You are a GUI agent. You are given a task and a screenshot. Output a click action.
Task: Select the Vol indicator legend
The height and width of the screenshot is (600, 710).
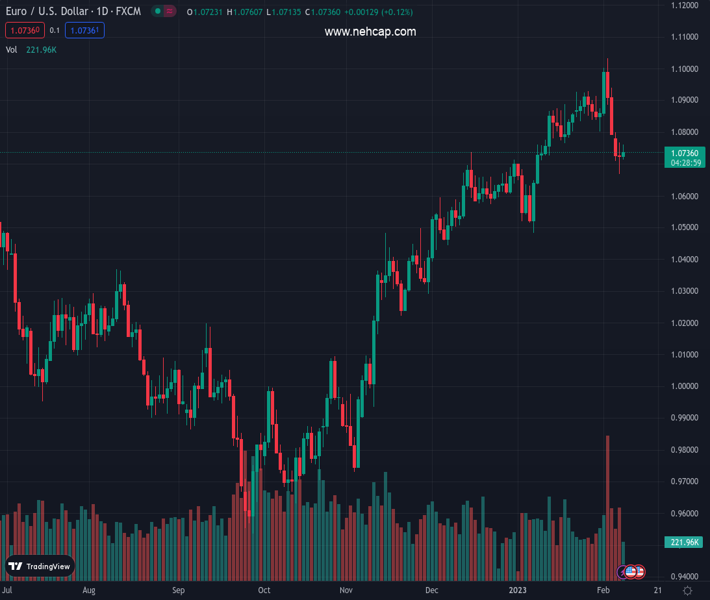(12, 49)
